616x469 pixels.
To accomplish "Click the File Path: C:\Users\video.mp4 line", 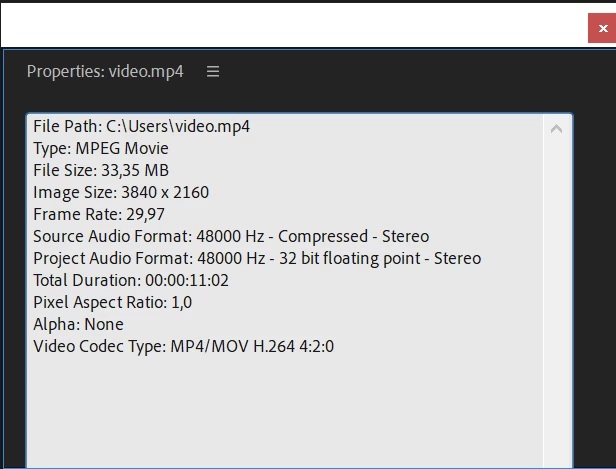I will tap(141, 126).
